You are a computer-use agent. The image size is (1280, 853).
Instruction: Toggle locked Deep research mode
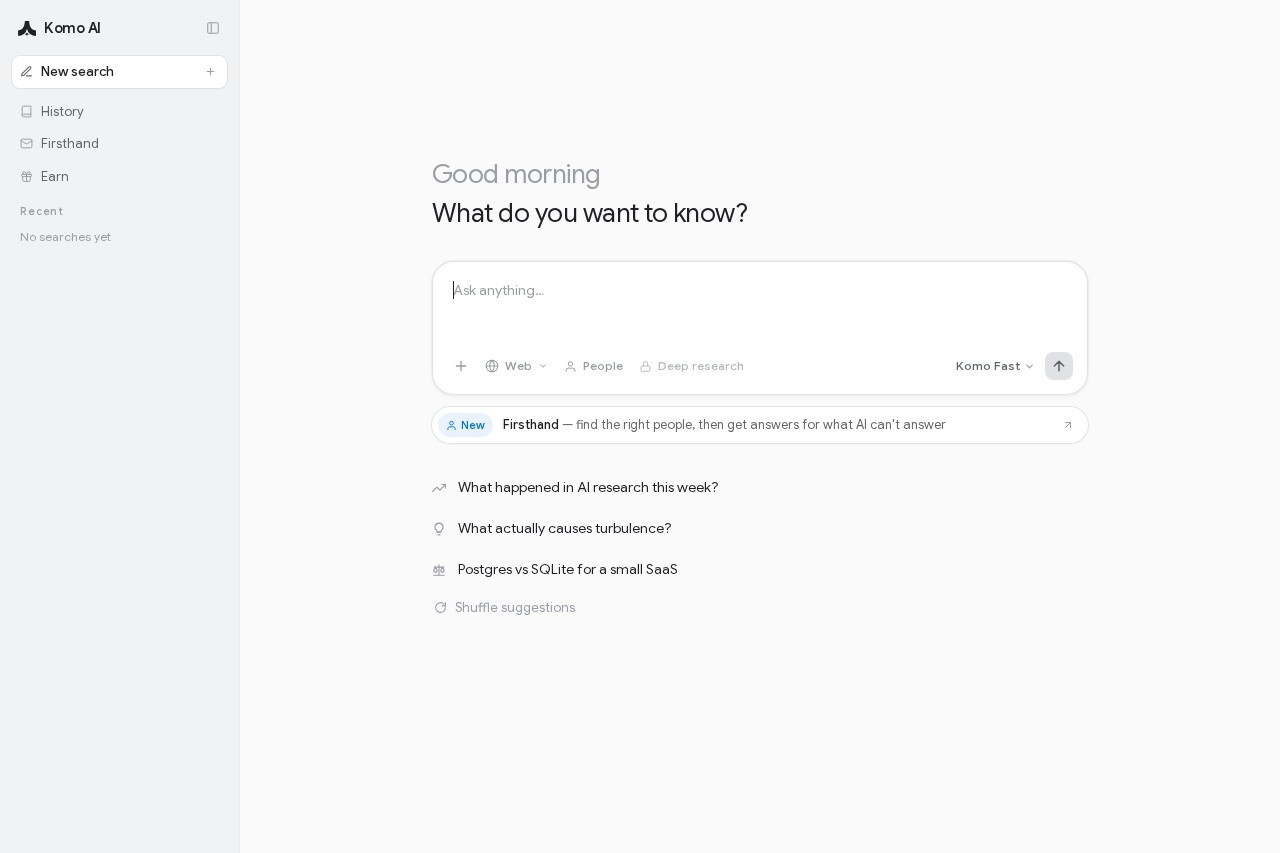pos(692,366)
